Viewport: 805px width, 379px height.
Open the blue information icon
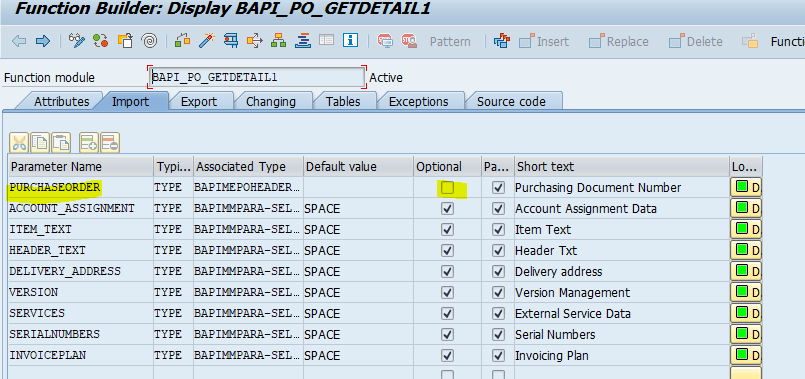pyautogui.click(x=350, y=41)
